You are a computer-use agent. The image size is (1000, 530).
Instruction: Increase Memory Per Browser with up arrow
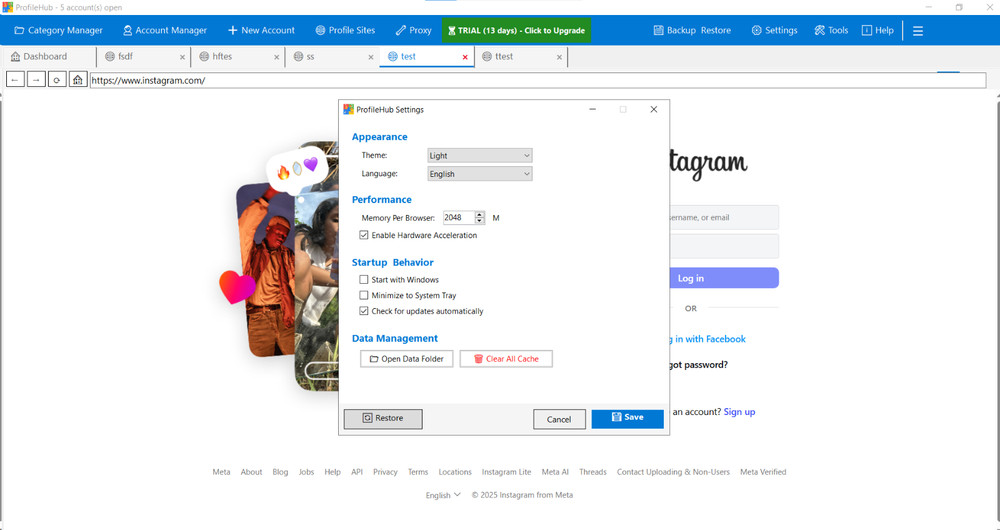click(480, 214)
